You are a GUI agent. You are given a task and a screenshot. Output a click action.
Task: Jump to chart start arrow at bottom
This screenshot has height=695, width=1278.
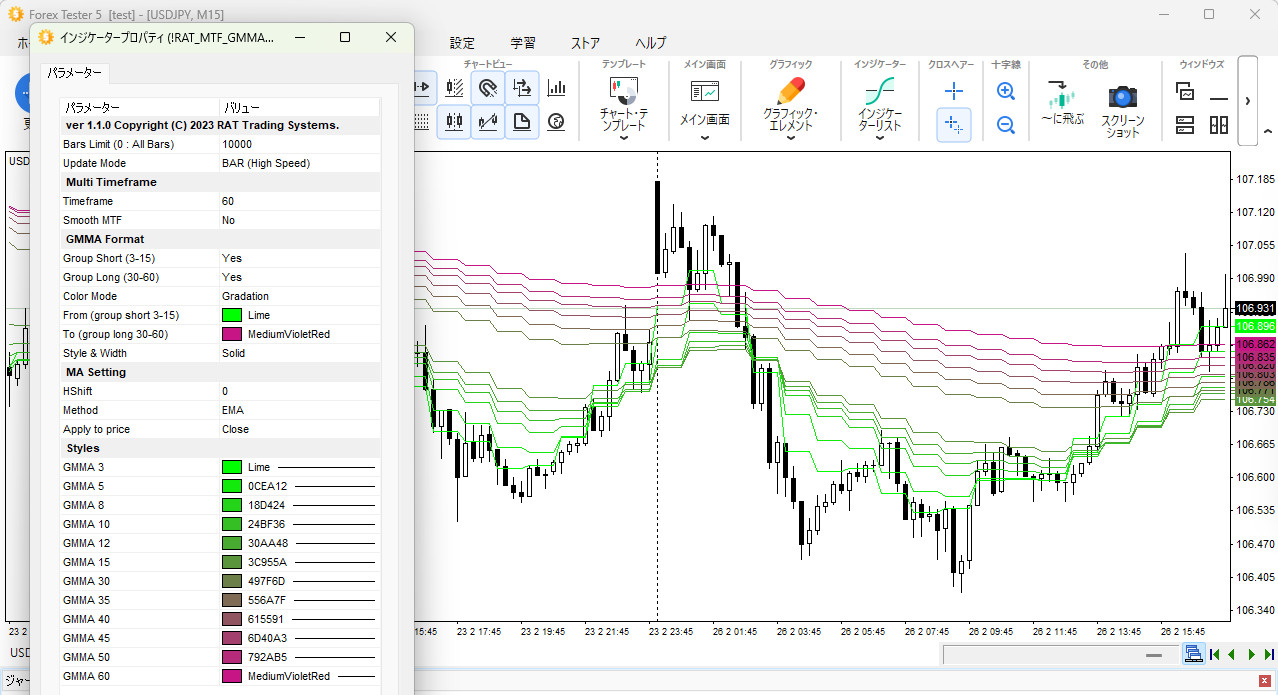point(1214,655)
